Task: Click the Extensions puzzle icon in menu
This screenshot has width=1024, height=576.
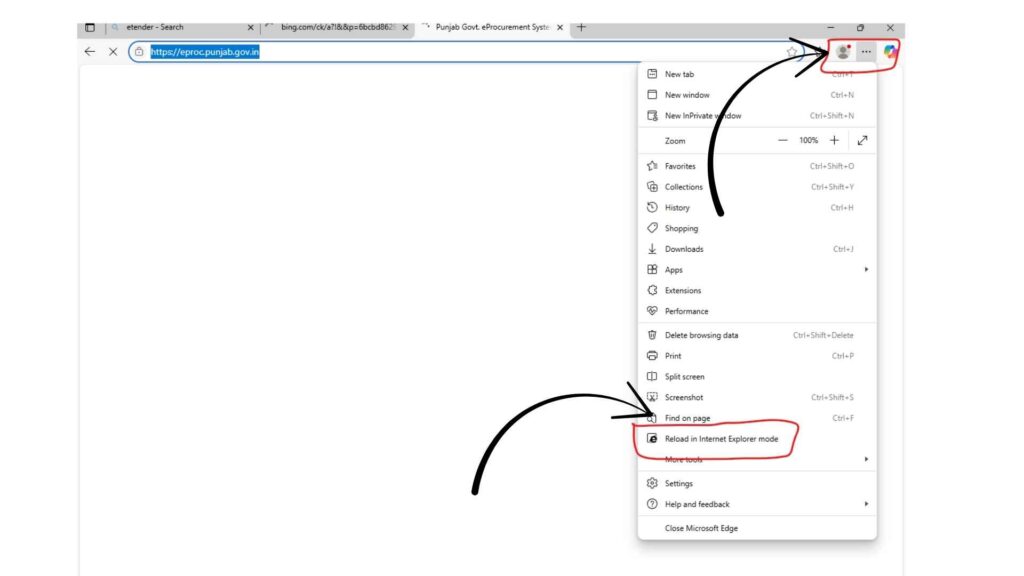Action: click(652, 291)
